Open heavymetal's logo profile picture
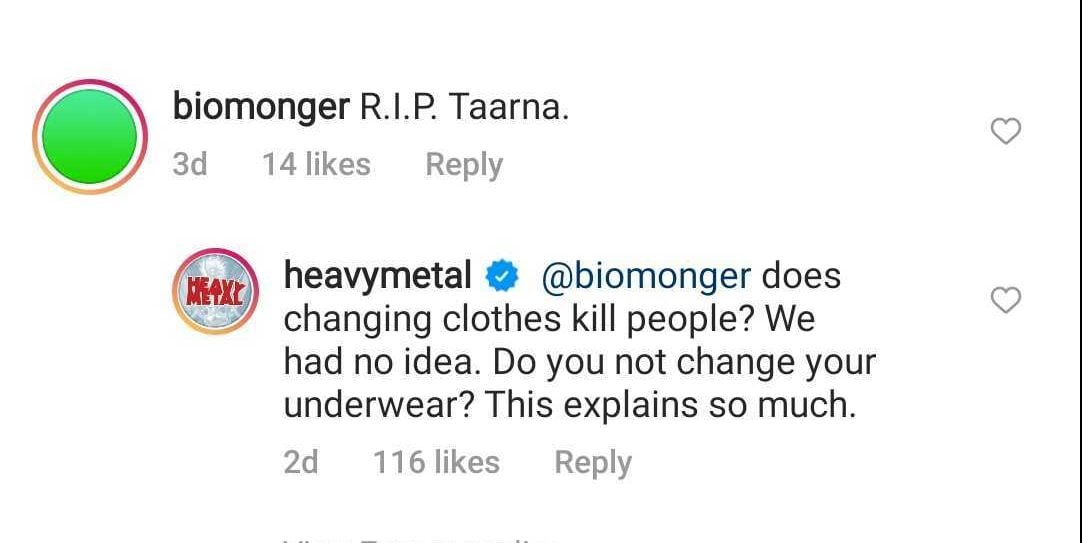This screenshot has width=1082, height=543. click(217, 291)
